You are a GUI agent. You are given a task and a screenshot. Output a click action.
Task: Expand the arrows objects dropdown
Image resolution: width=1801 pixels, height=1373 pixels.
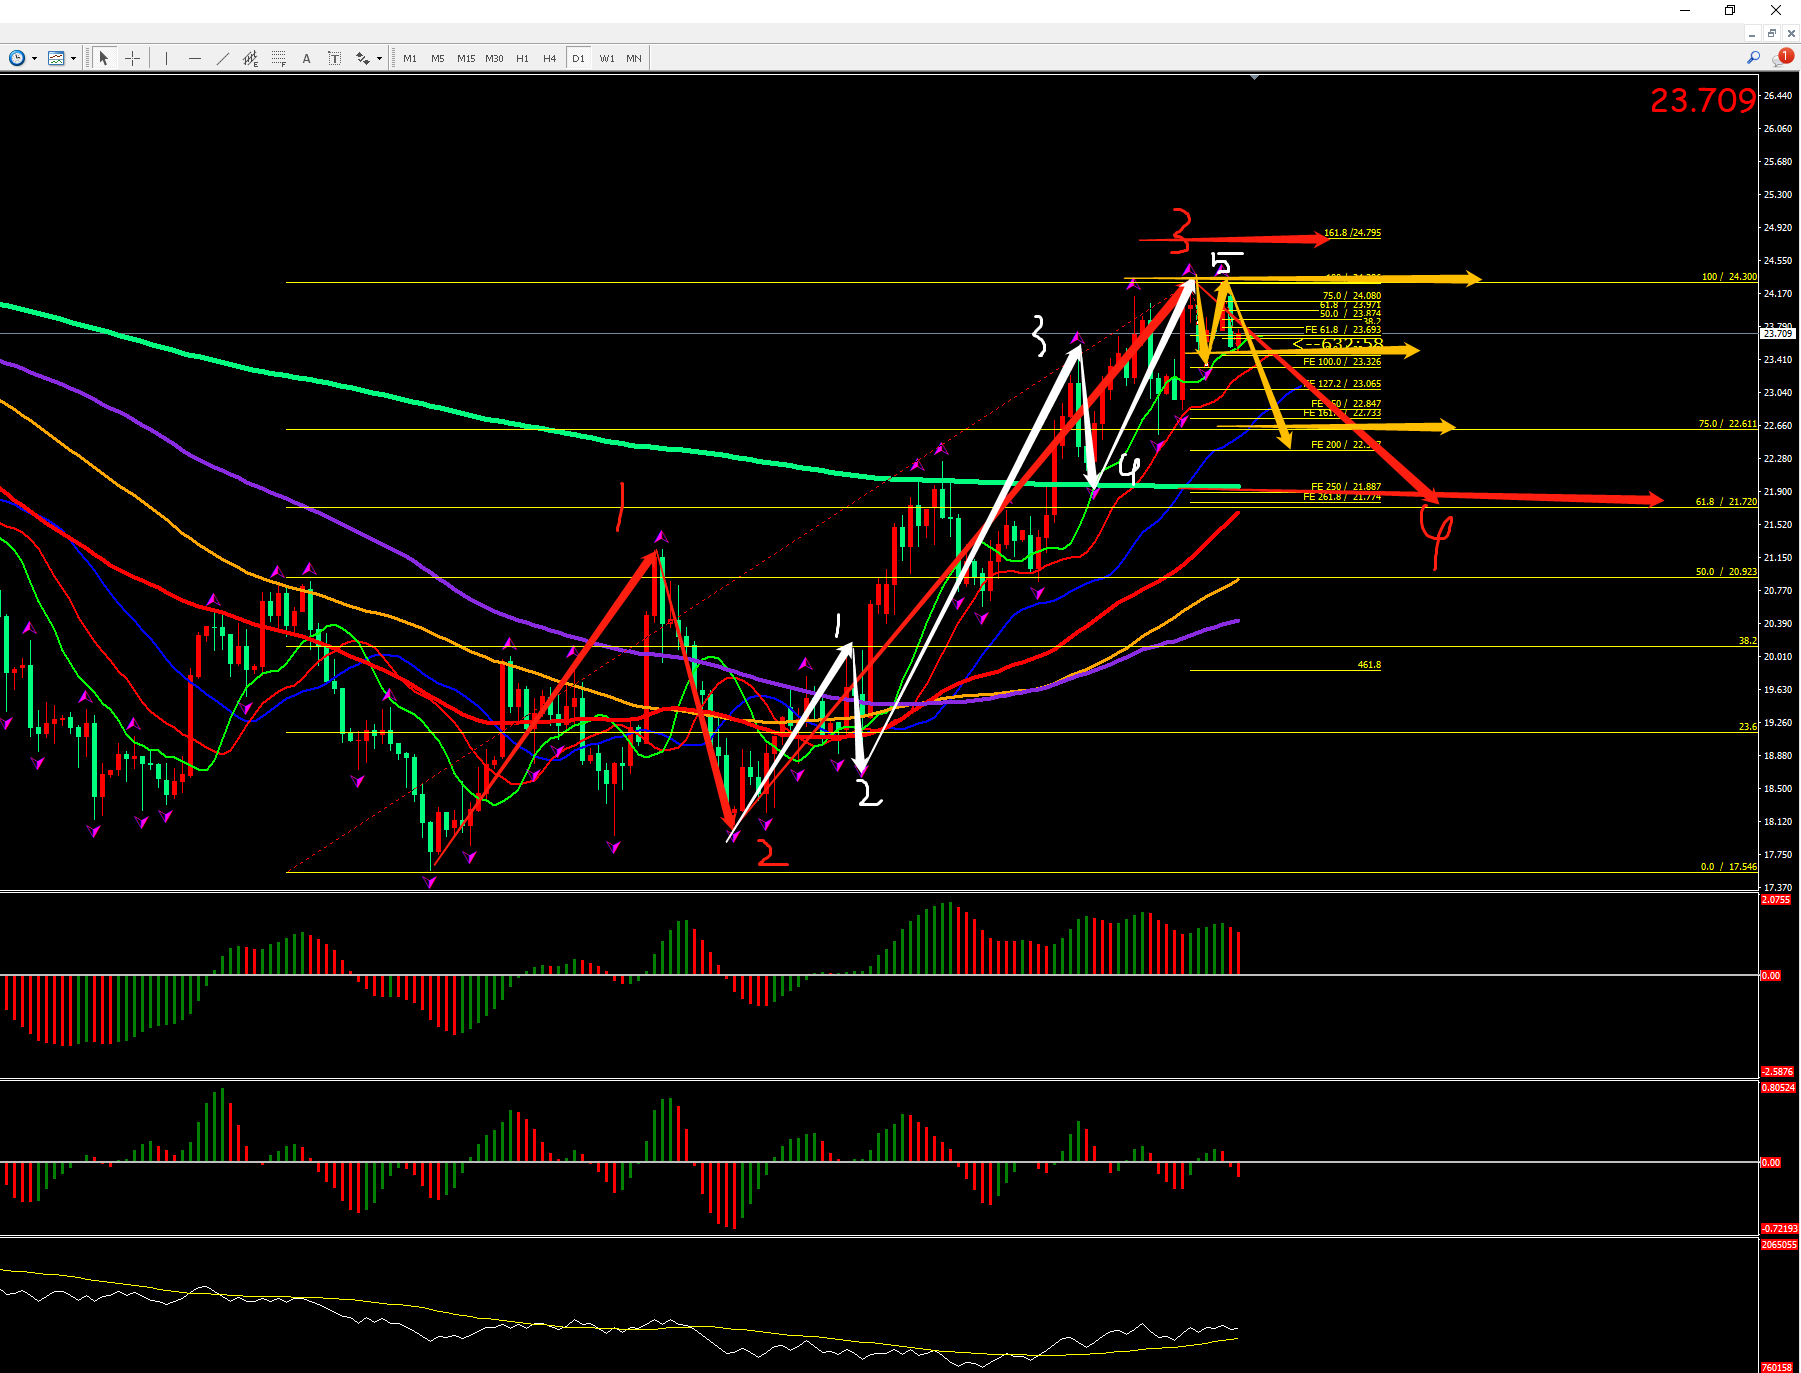coord(379,59)
